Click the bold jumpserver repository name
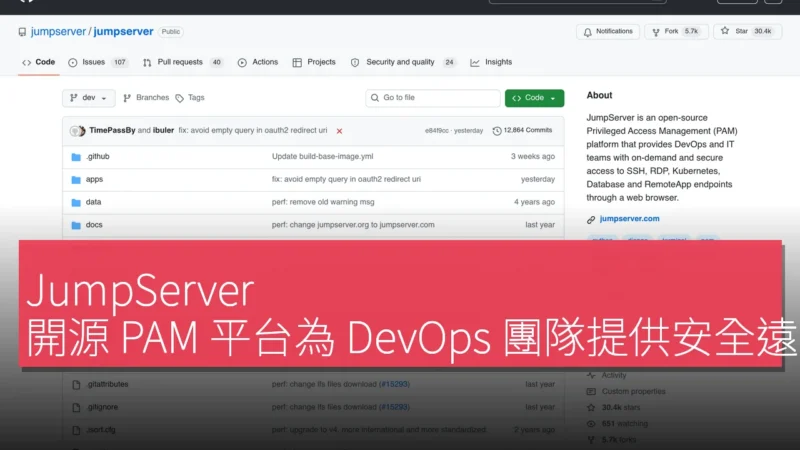 click(123, 32)
